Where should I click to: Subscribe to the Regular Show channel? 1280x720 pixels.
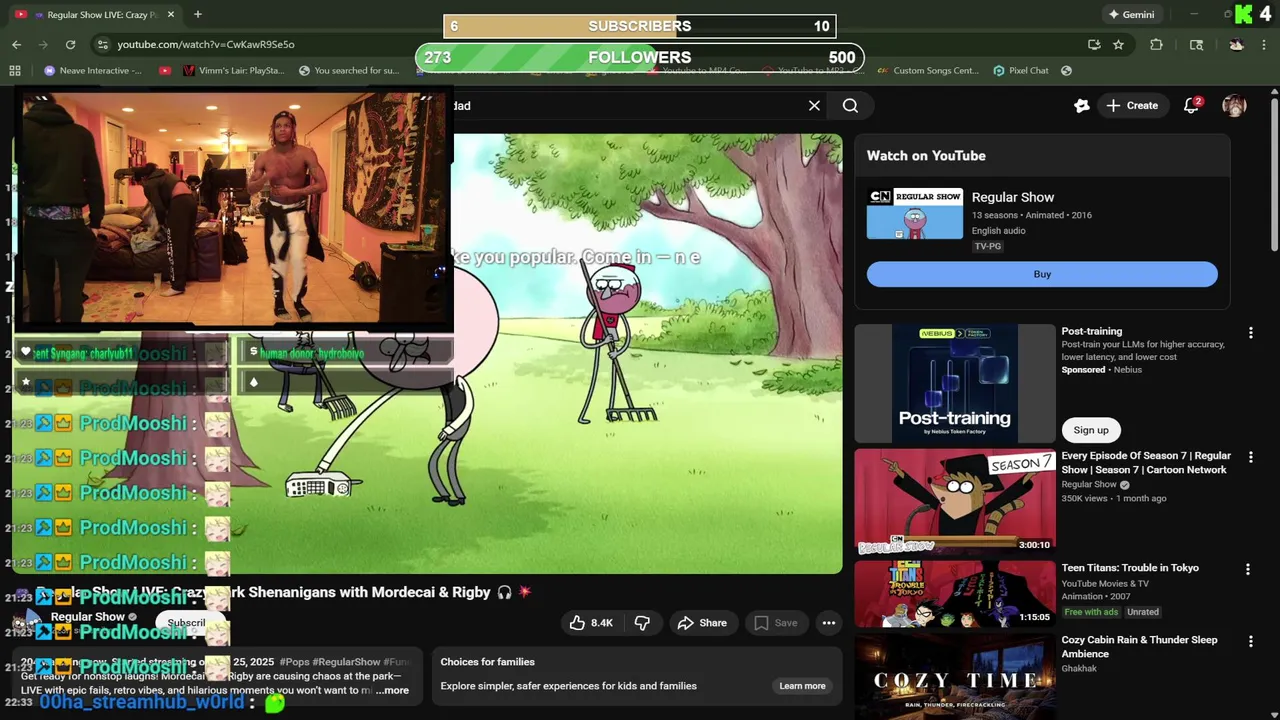coord(186,623)
